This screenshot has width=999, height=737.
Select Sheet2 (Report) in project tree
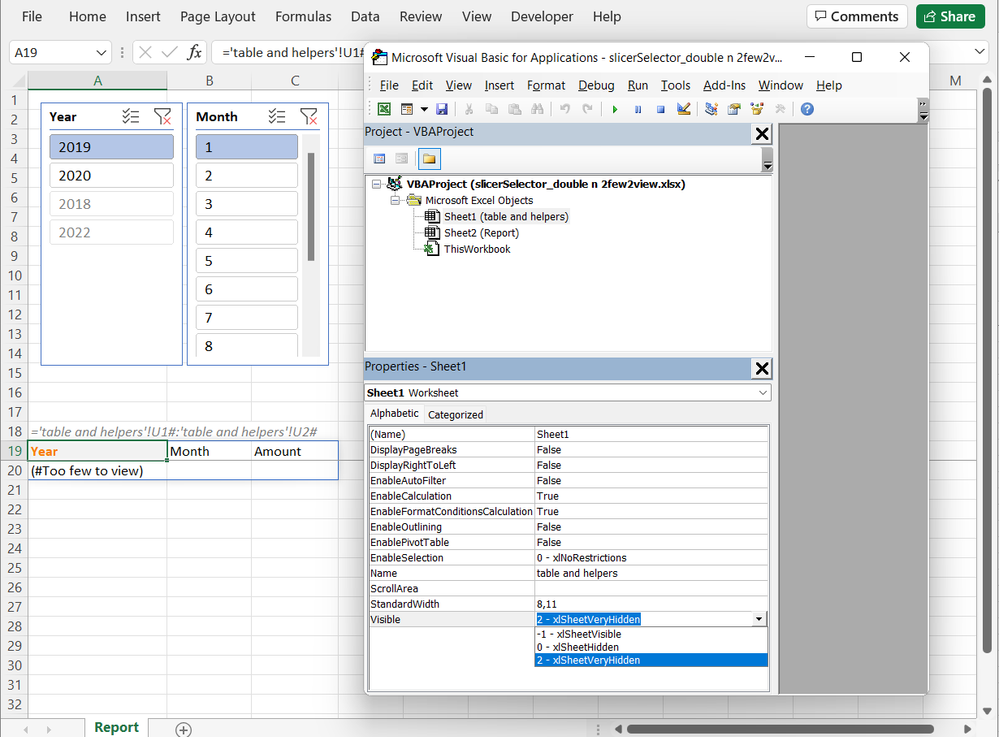(481, 233)
